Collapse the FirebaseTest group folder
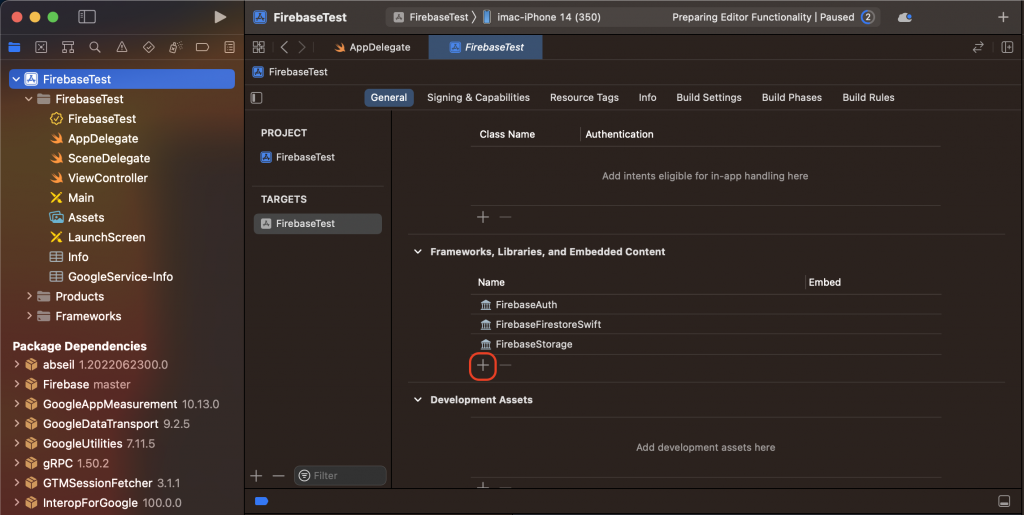 point(29,99)
